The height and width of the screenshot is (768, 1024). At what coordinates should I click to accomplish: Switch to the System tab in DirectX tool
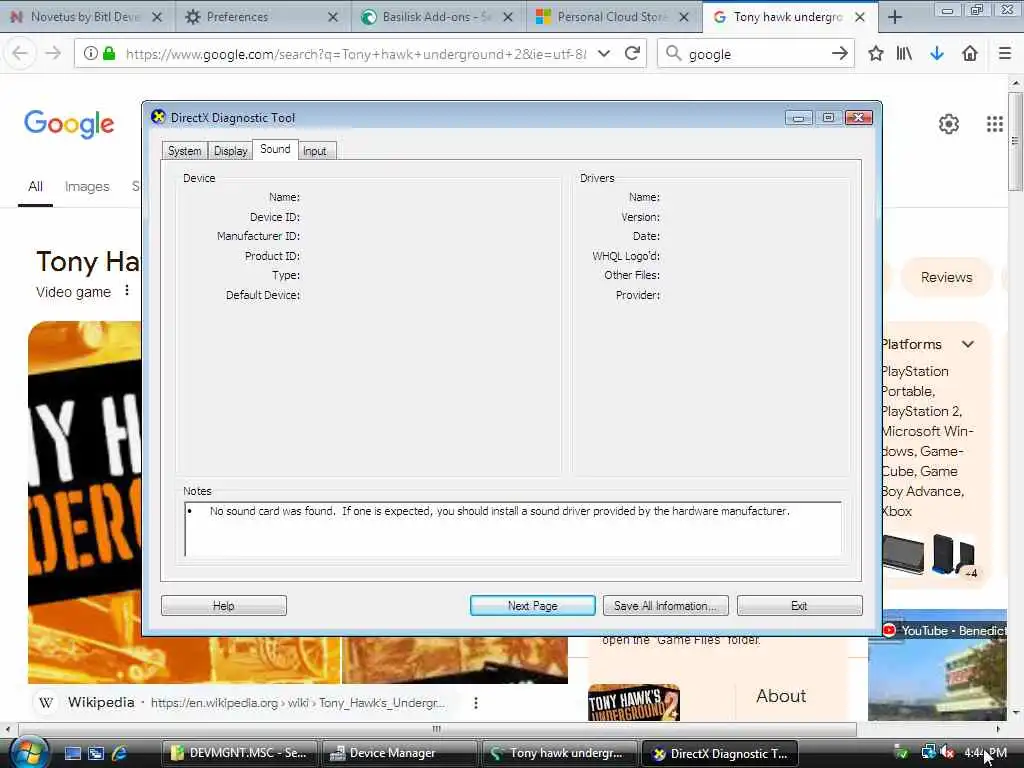[184, 151]
